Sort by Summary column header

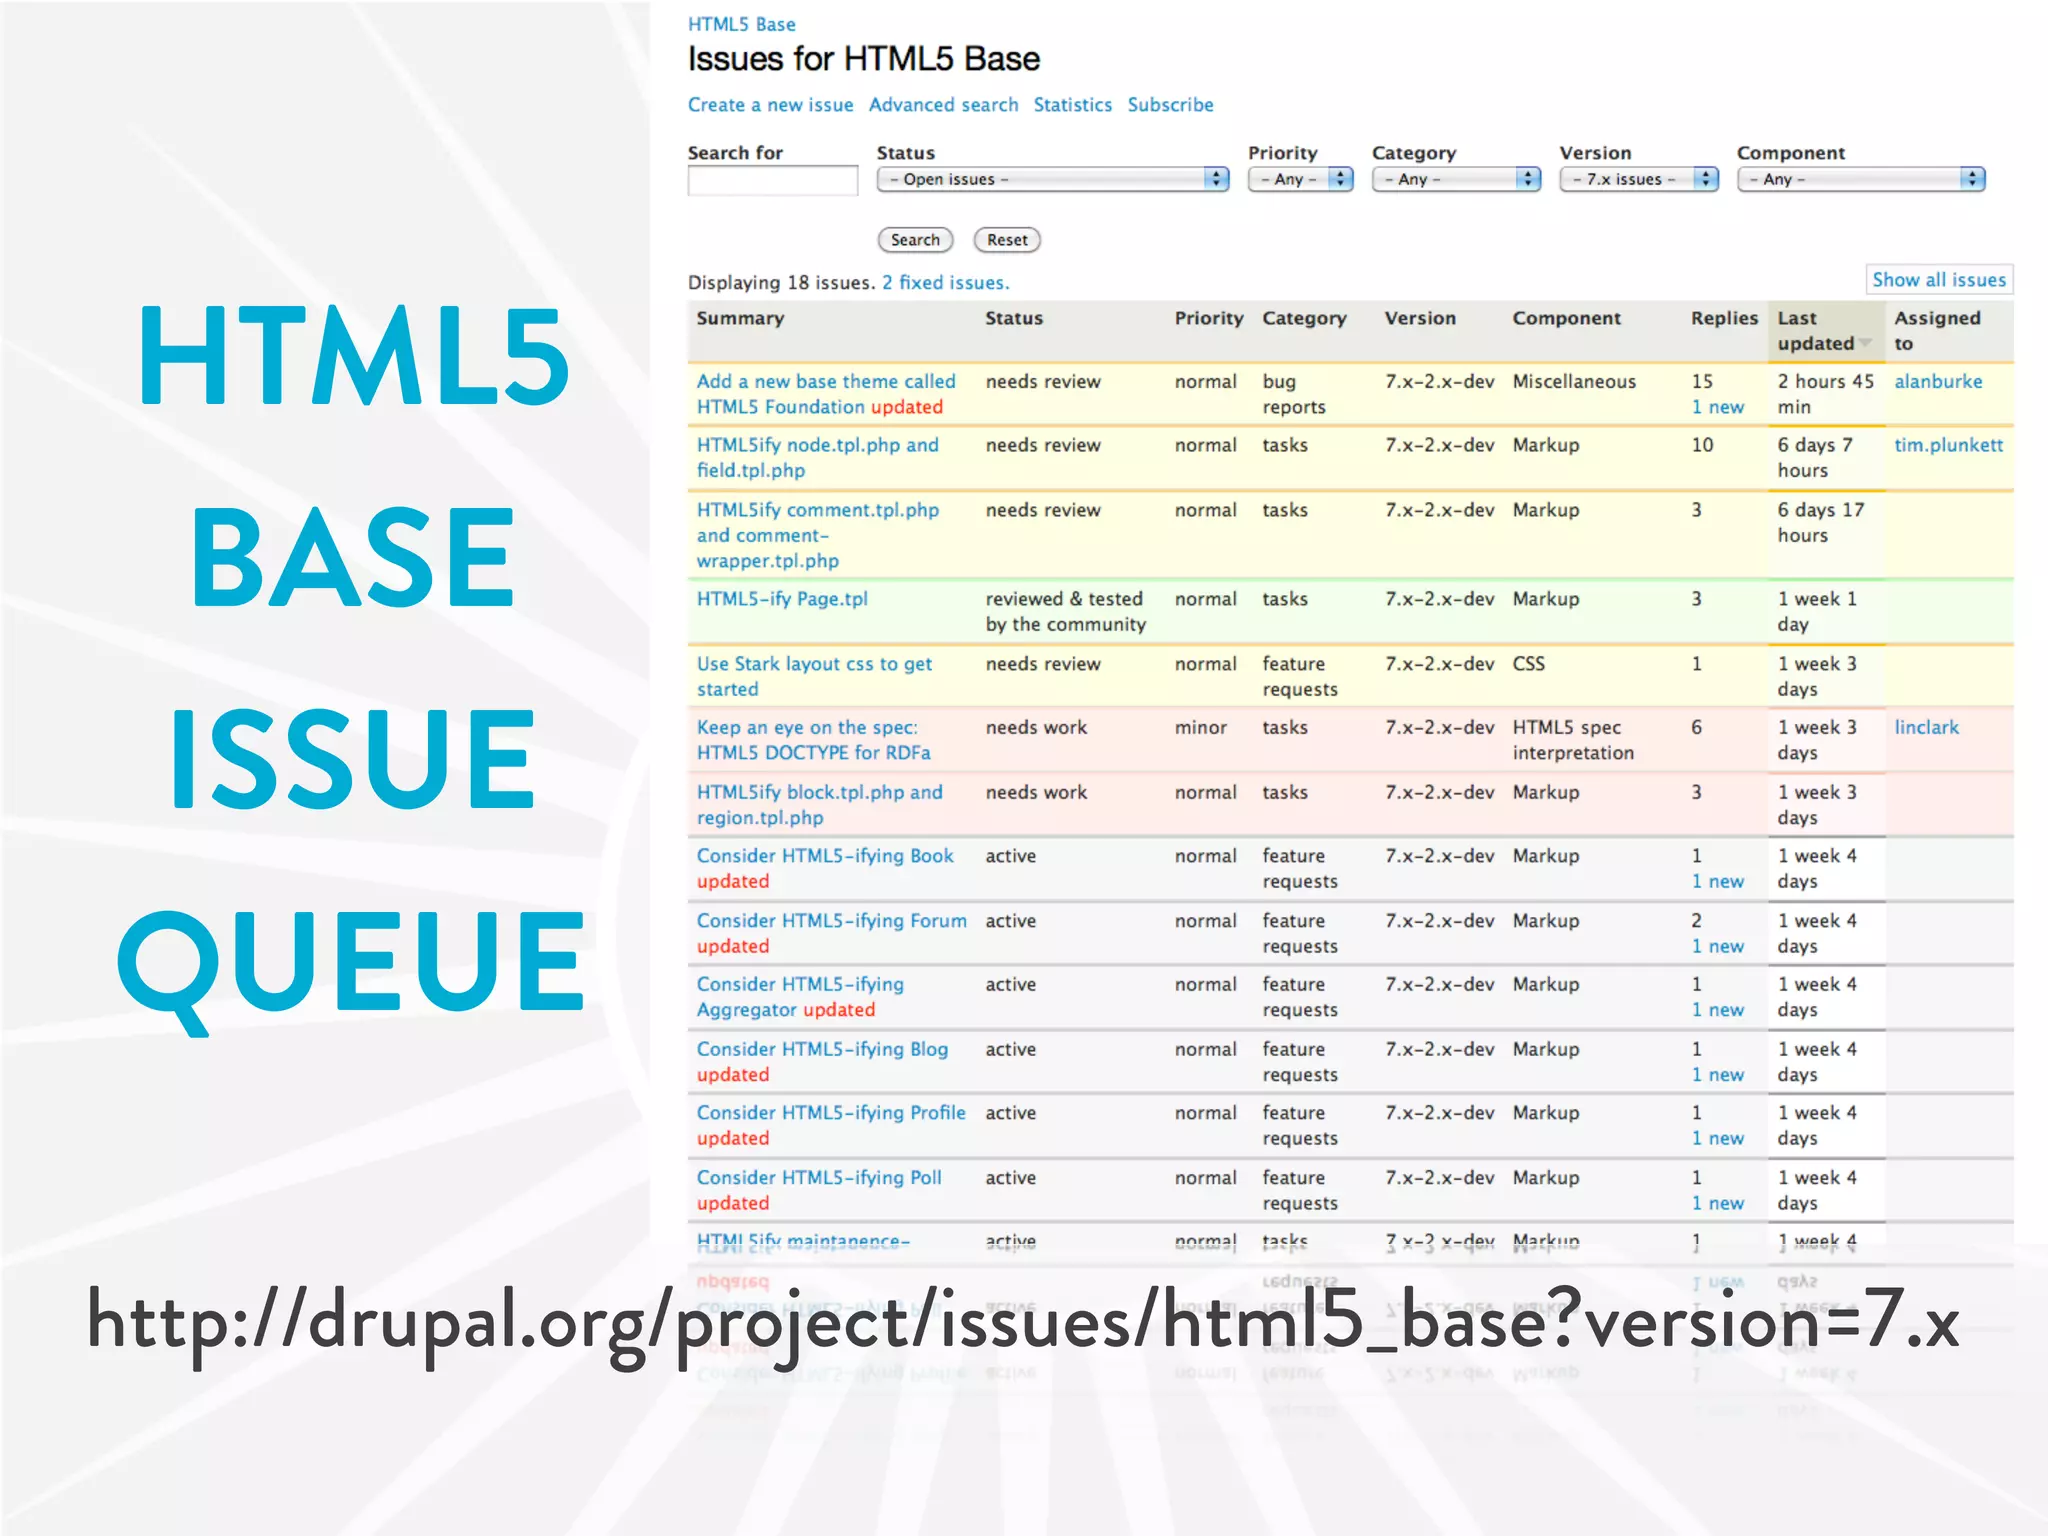pyautogui.click(x=740, y=318)
